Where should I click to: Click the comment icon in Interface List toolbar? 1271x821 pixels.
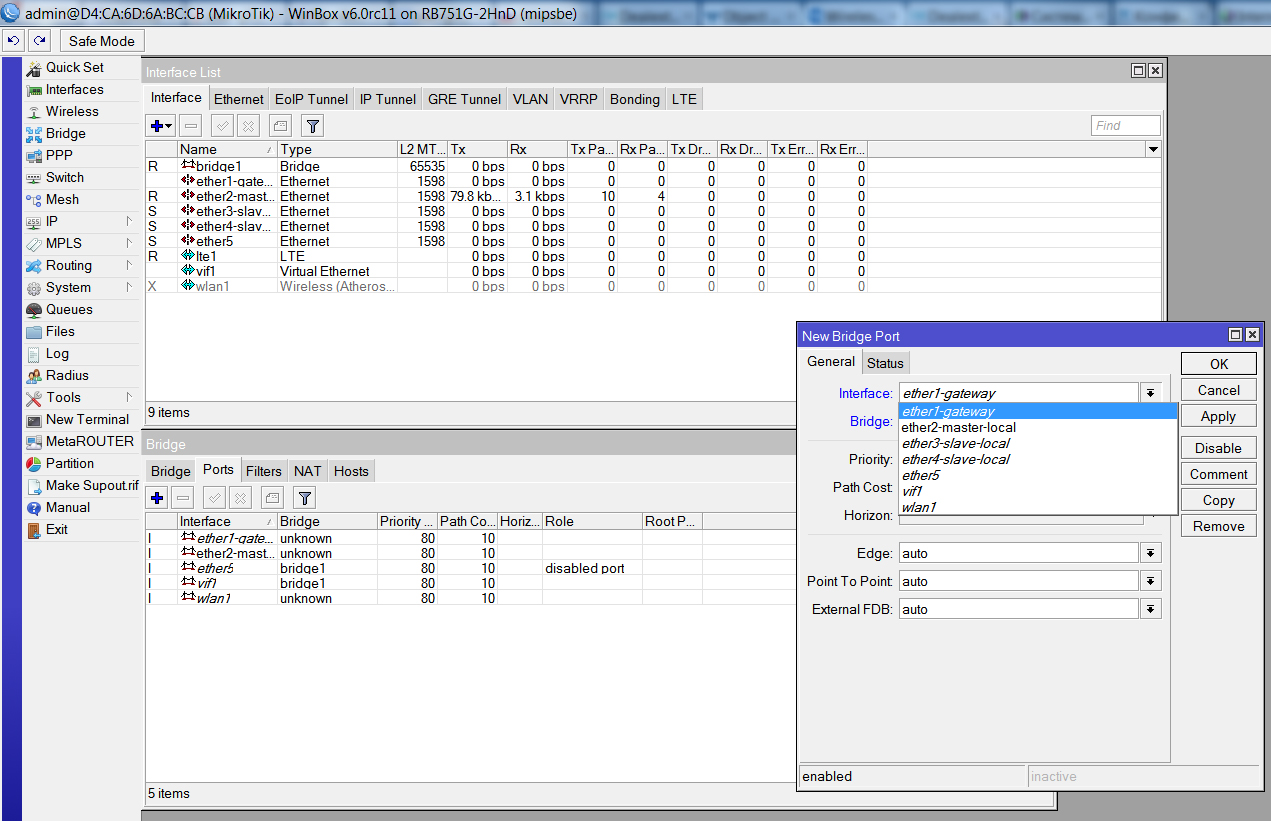(x=280, y=126)
